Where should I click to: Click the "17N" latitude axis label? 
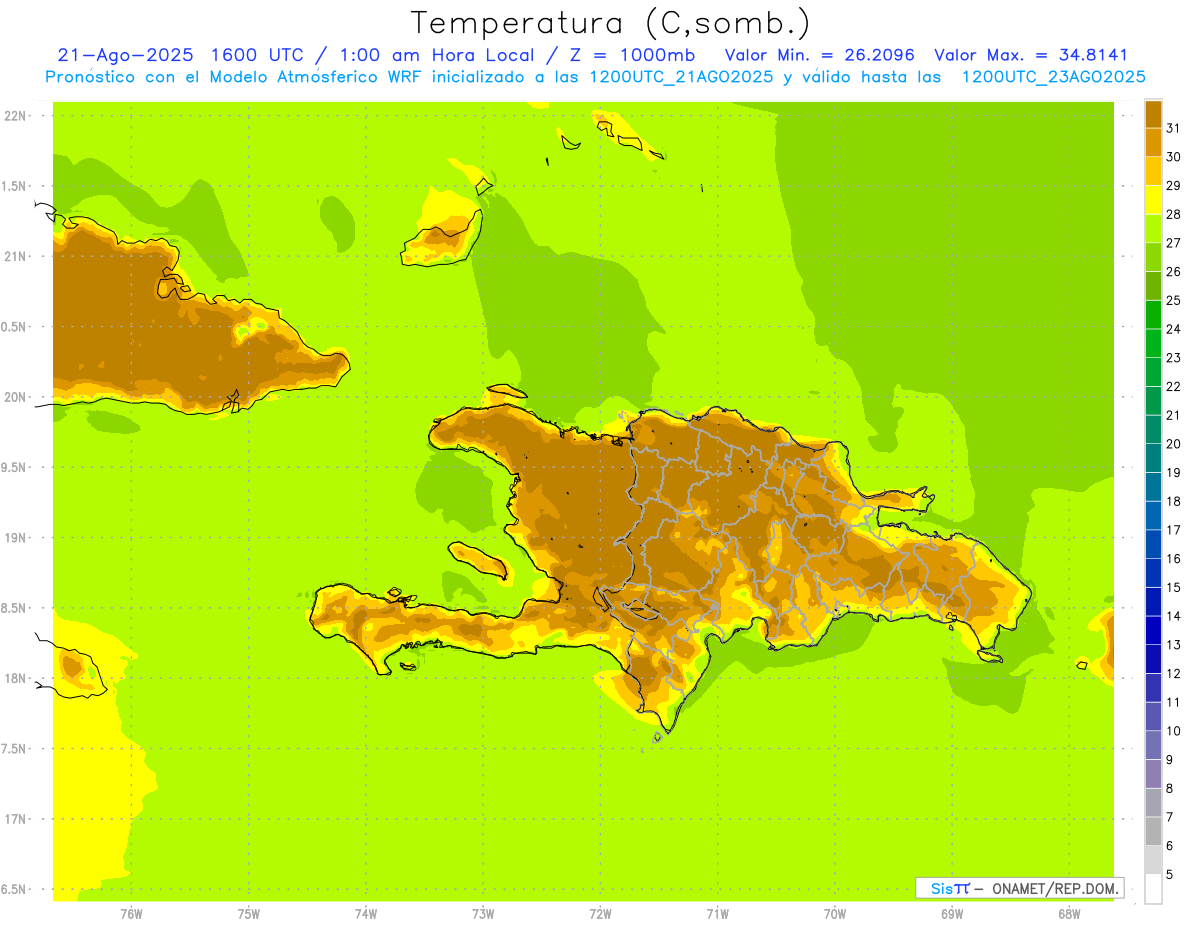tap(16, 819)
